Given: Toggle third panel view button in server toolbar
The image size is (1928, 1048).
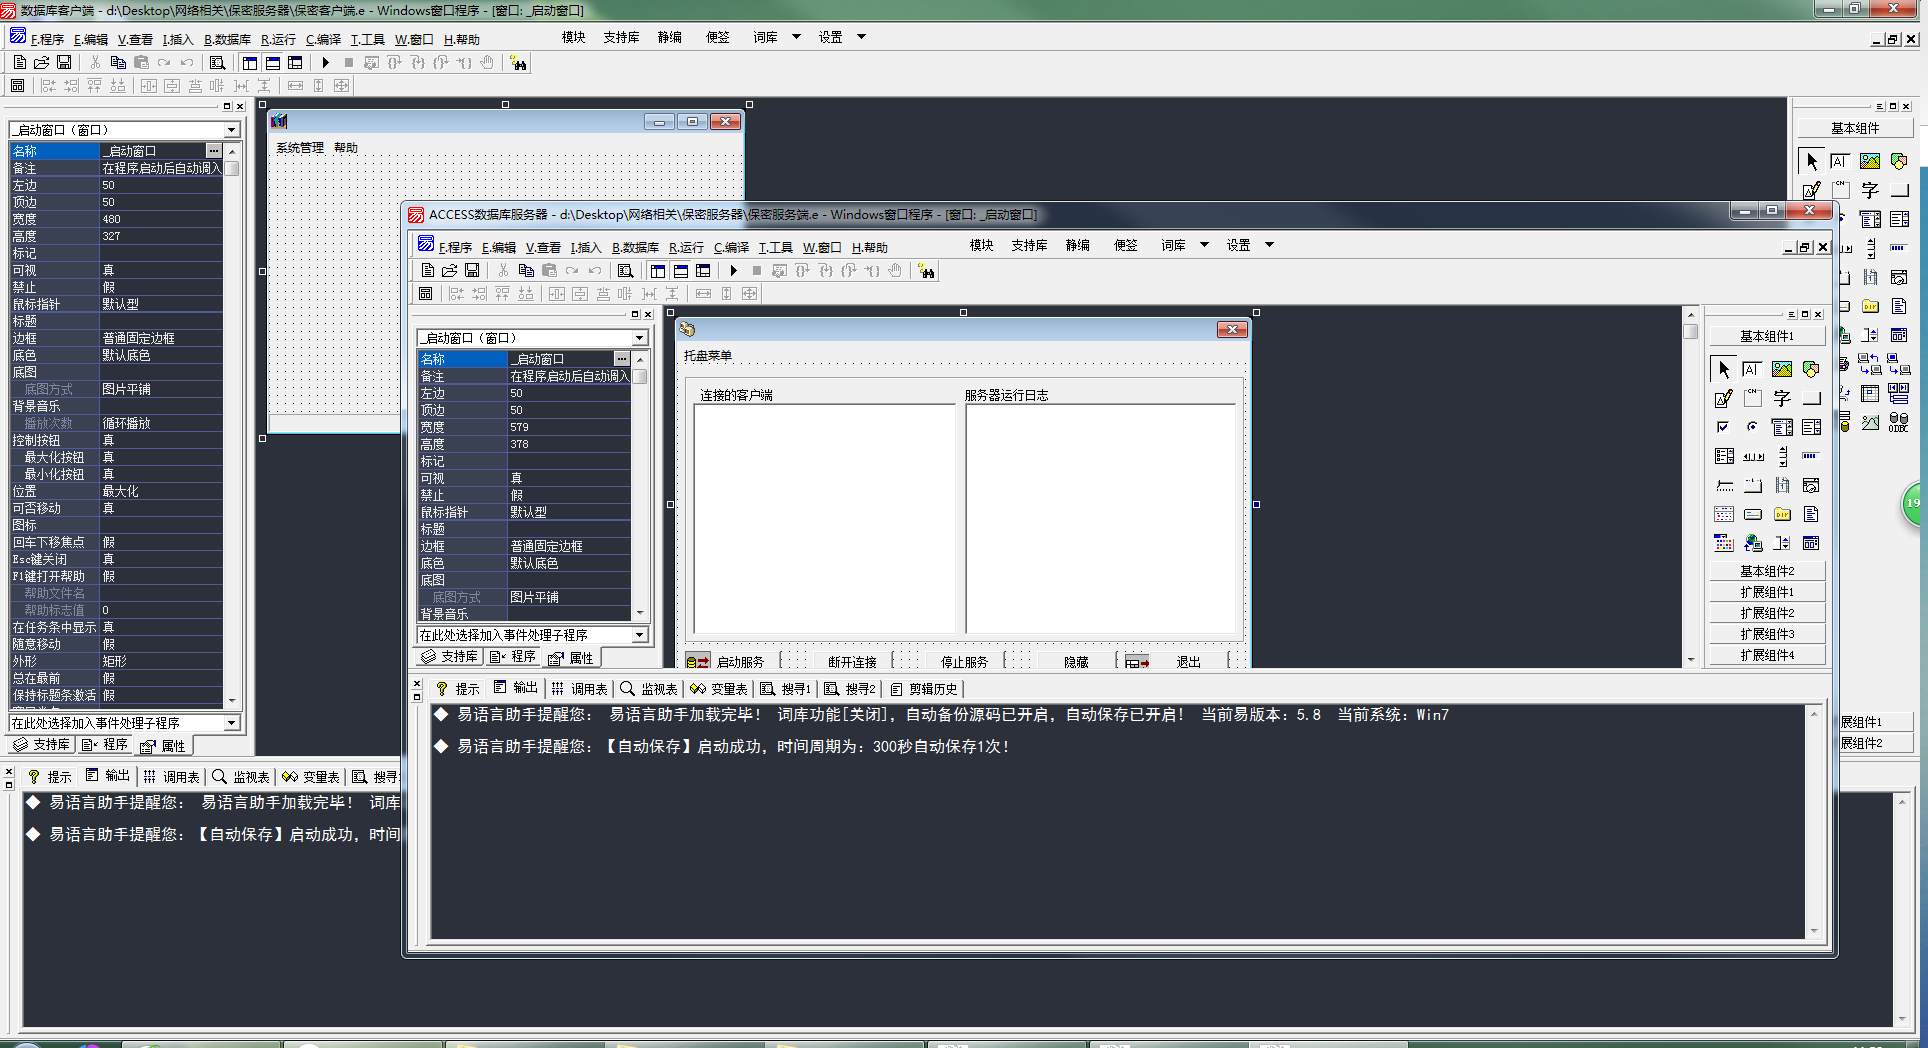Looking at the screenshot, I should (x=703, y=271).
